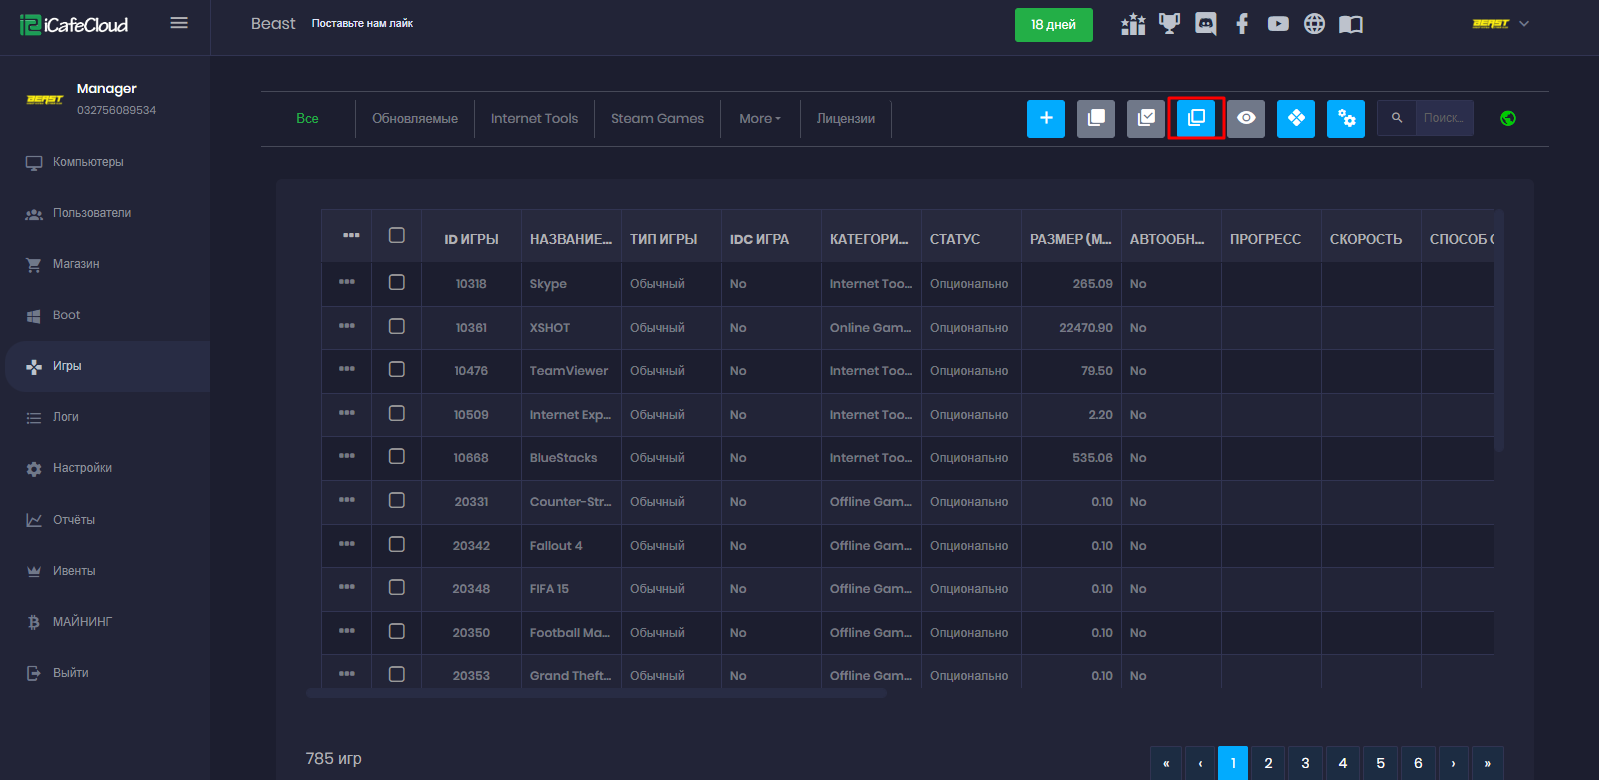Click the highlighted blue duplicate toolbar icon
This screenshot has width=1599, height=780.
pyautogui.click(x=1196, y=118)
